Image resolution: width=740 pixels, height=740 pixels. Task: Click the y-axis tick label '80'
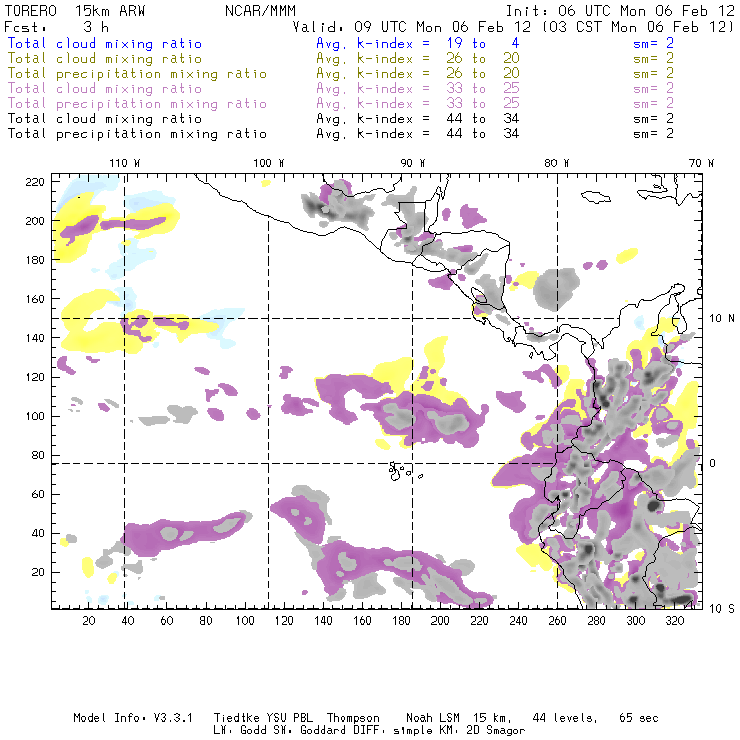pos(38,455)
